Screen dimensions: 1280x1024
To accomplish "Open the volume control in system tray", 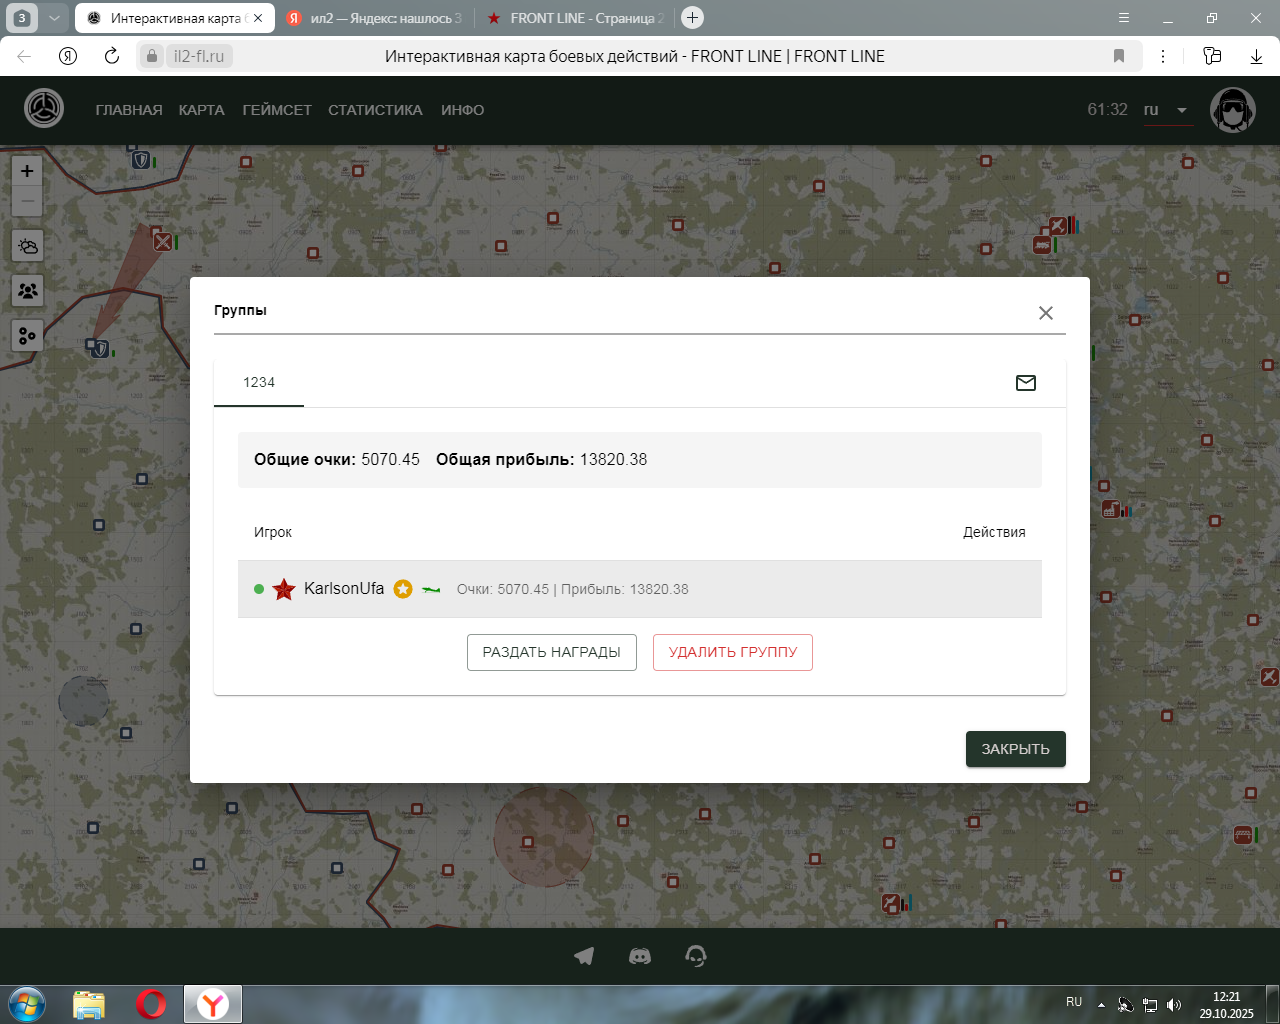I will (1174, 1004).
